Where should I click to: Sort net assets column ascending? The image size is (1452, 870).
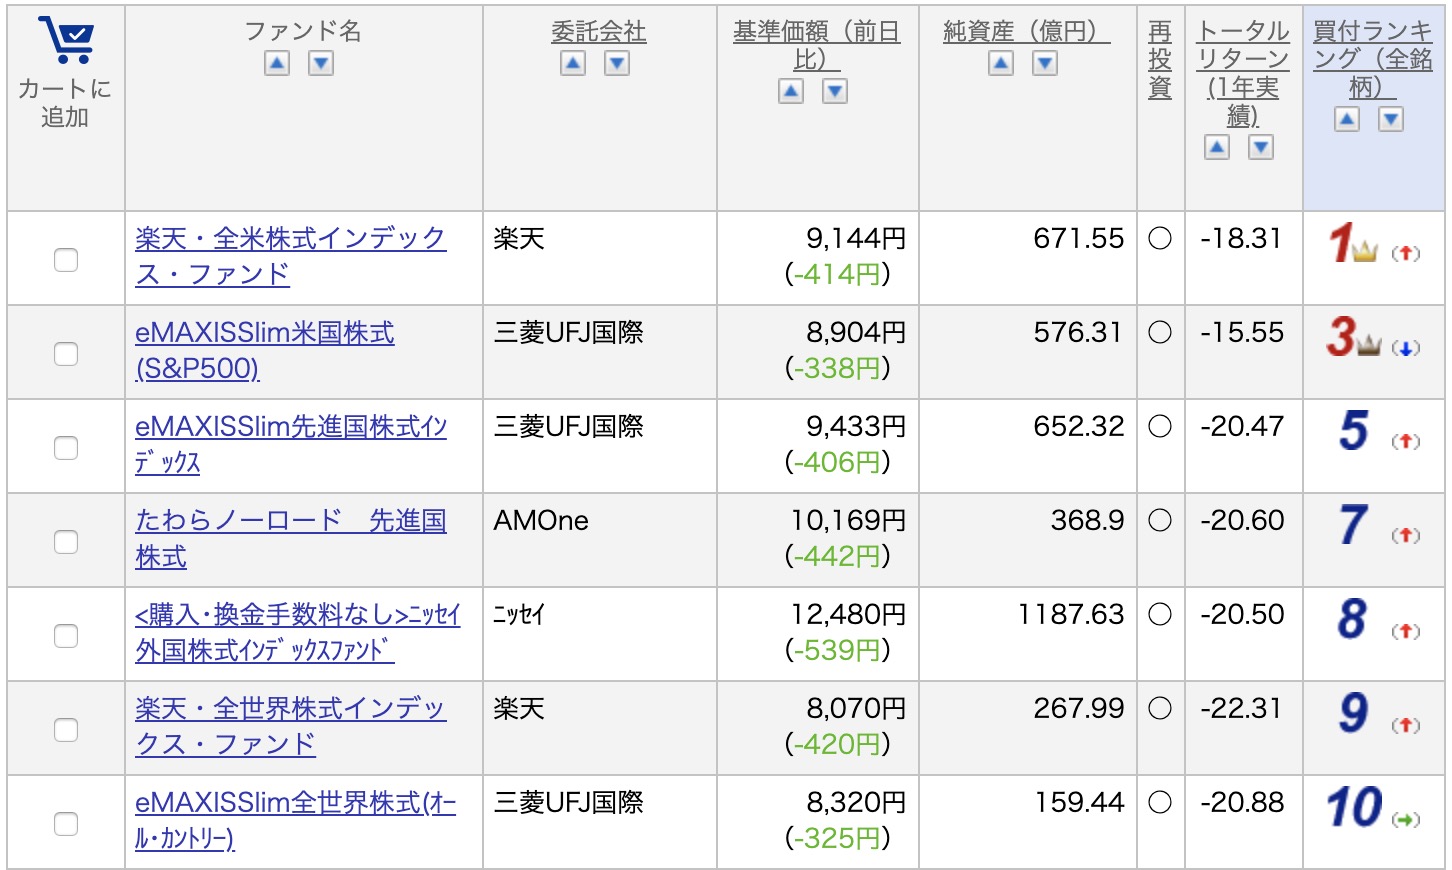tap(1001, 64)
